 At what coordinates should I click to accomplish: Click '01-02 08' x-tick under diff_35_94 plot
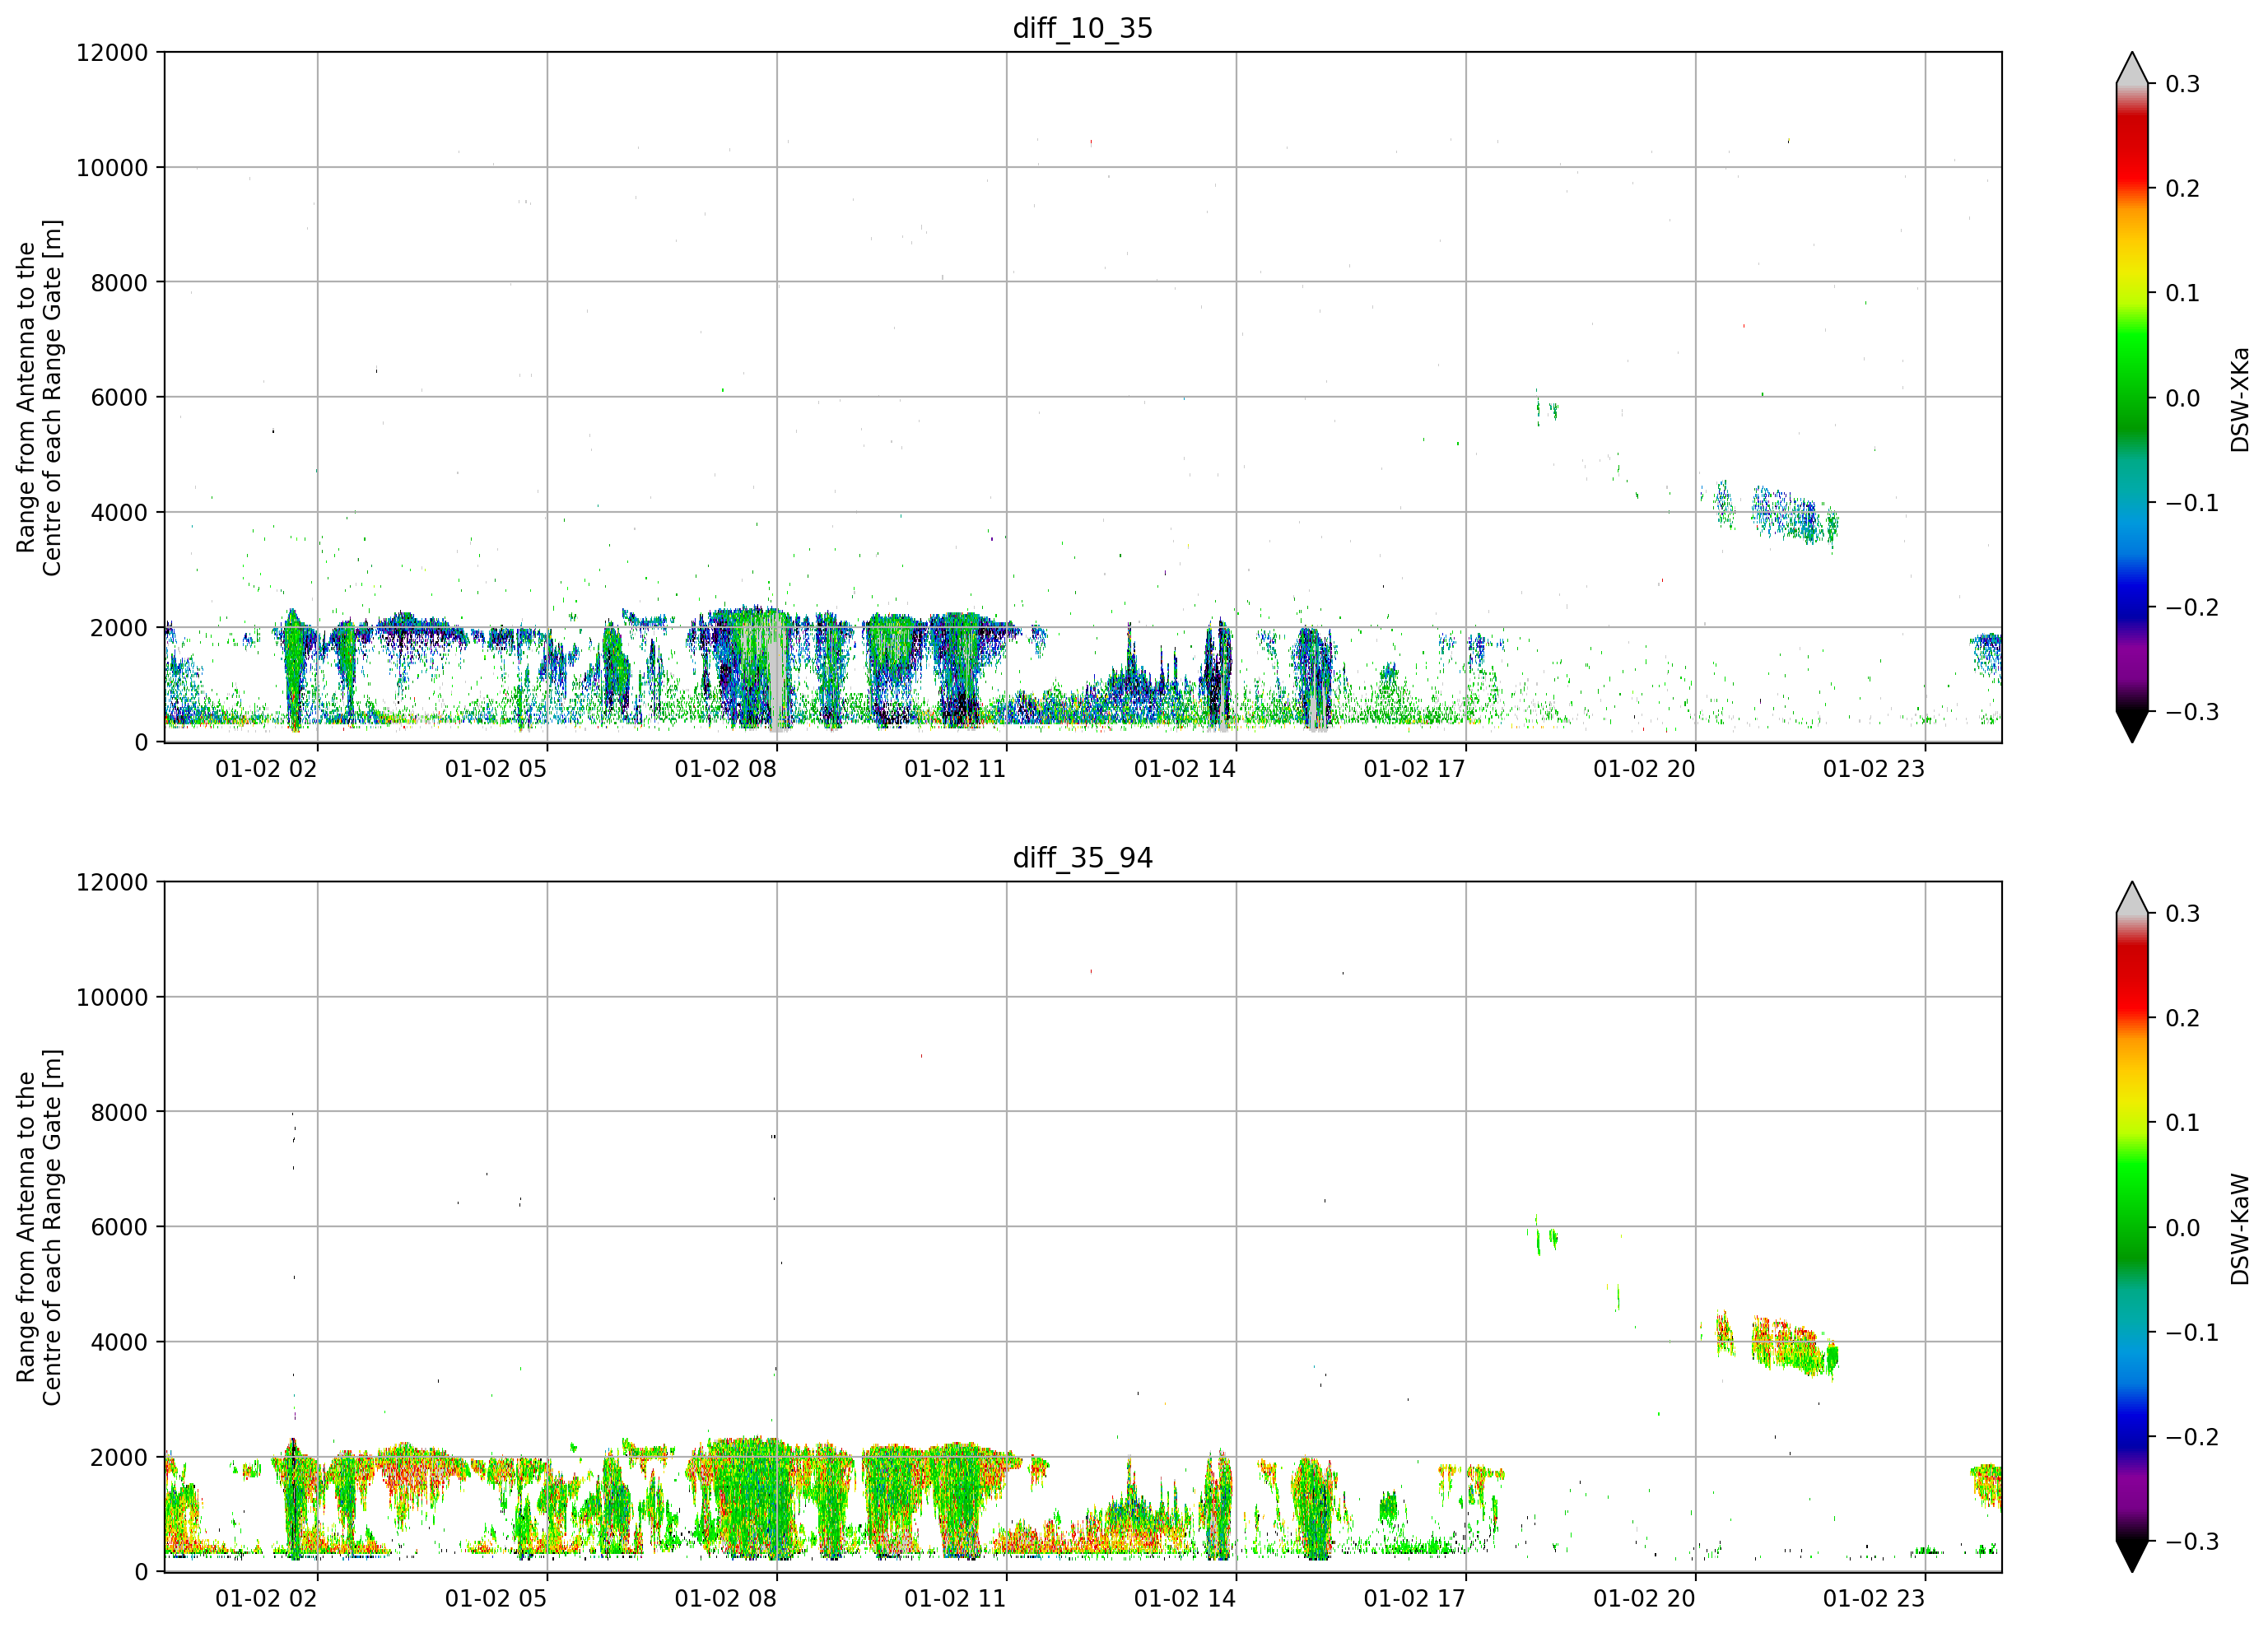(726, 1599)
